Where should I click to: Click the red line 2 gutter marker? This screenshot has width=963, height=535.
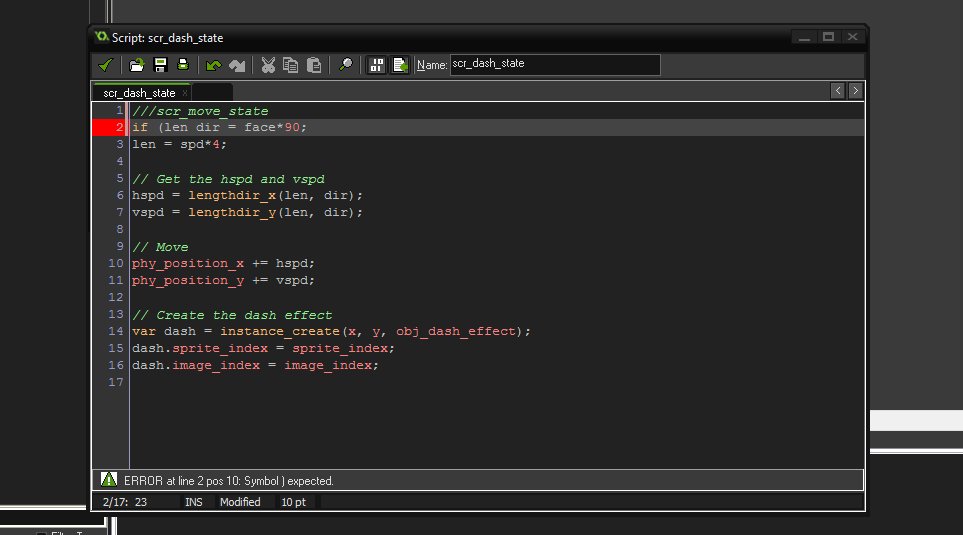coord(109,127)
